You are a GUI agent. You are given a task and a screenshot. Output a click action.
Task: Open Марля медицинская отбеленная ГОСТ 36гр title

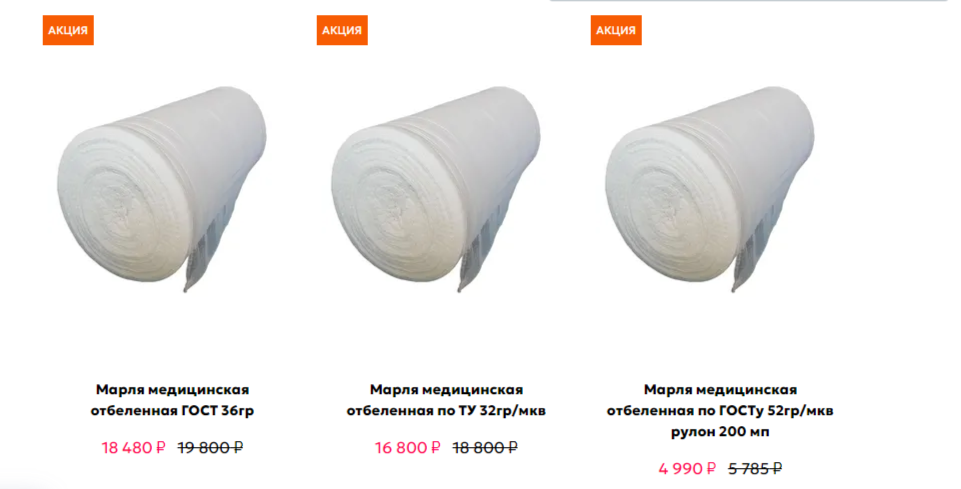[x=172, y=400]
